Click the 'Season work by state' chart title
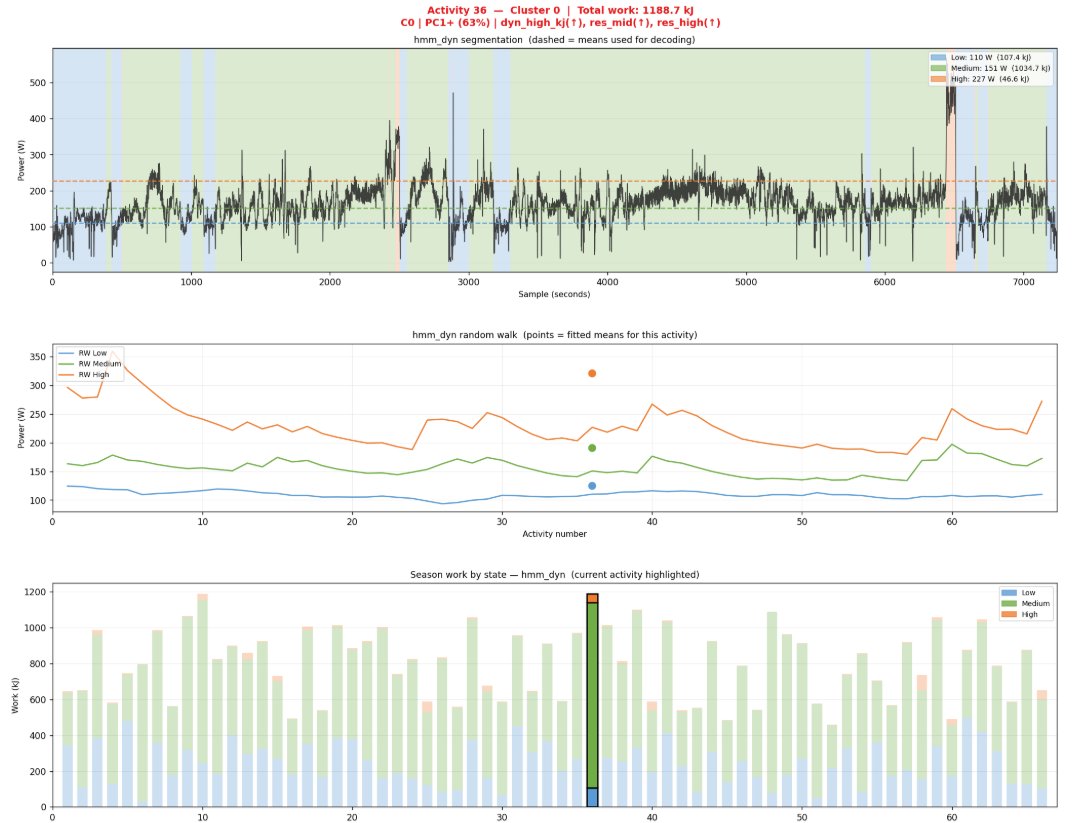The width and height of the screenshot is (1076, 823). coord(554,575)
